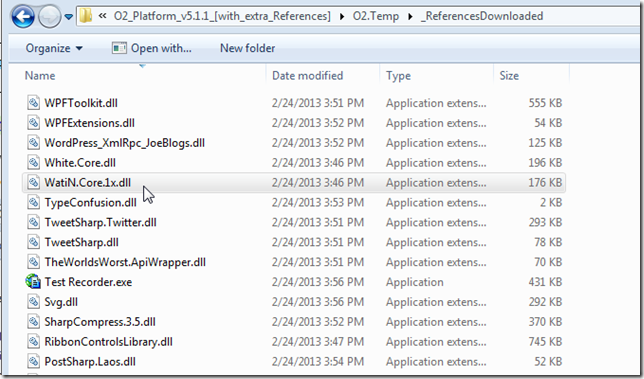This screenshot has height=379, width=644.
Task: Click TweetSharp.Twitter.dll file icon
Action: point(33,222)
